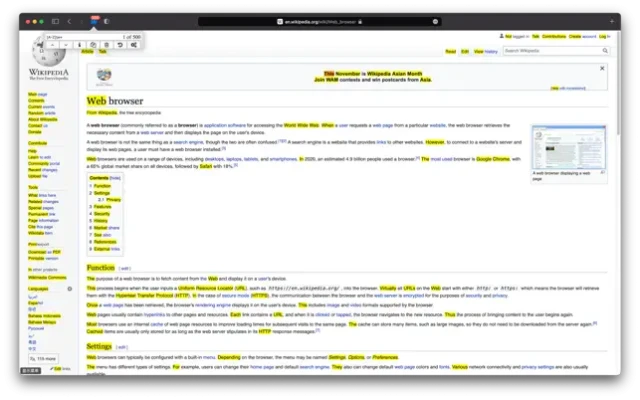Jump to History in contents box
Screen dimensions: 640x400
coord(101,221)
